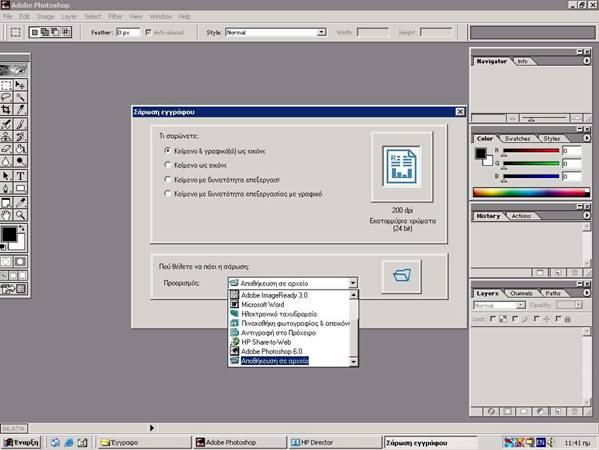
Task: Select the Blur tool
Action: pos(6,161)
